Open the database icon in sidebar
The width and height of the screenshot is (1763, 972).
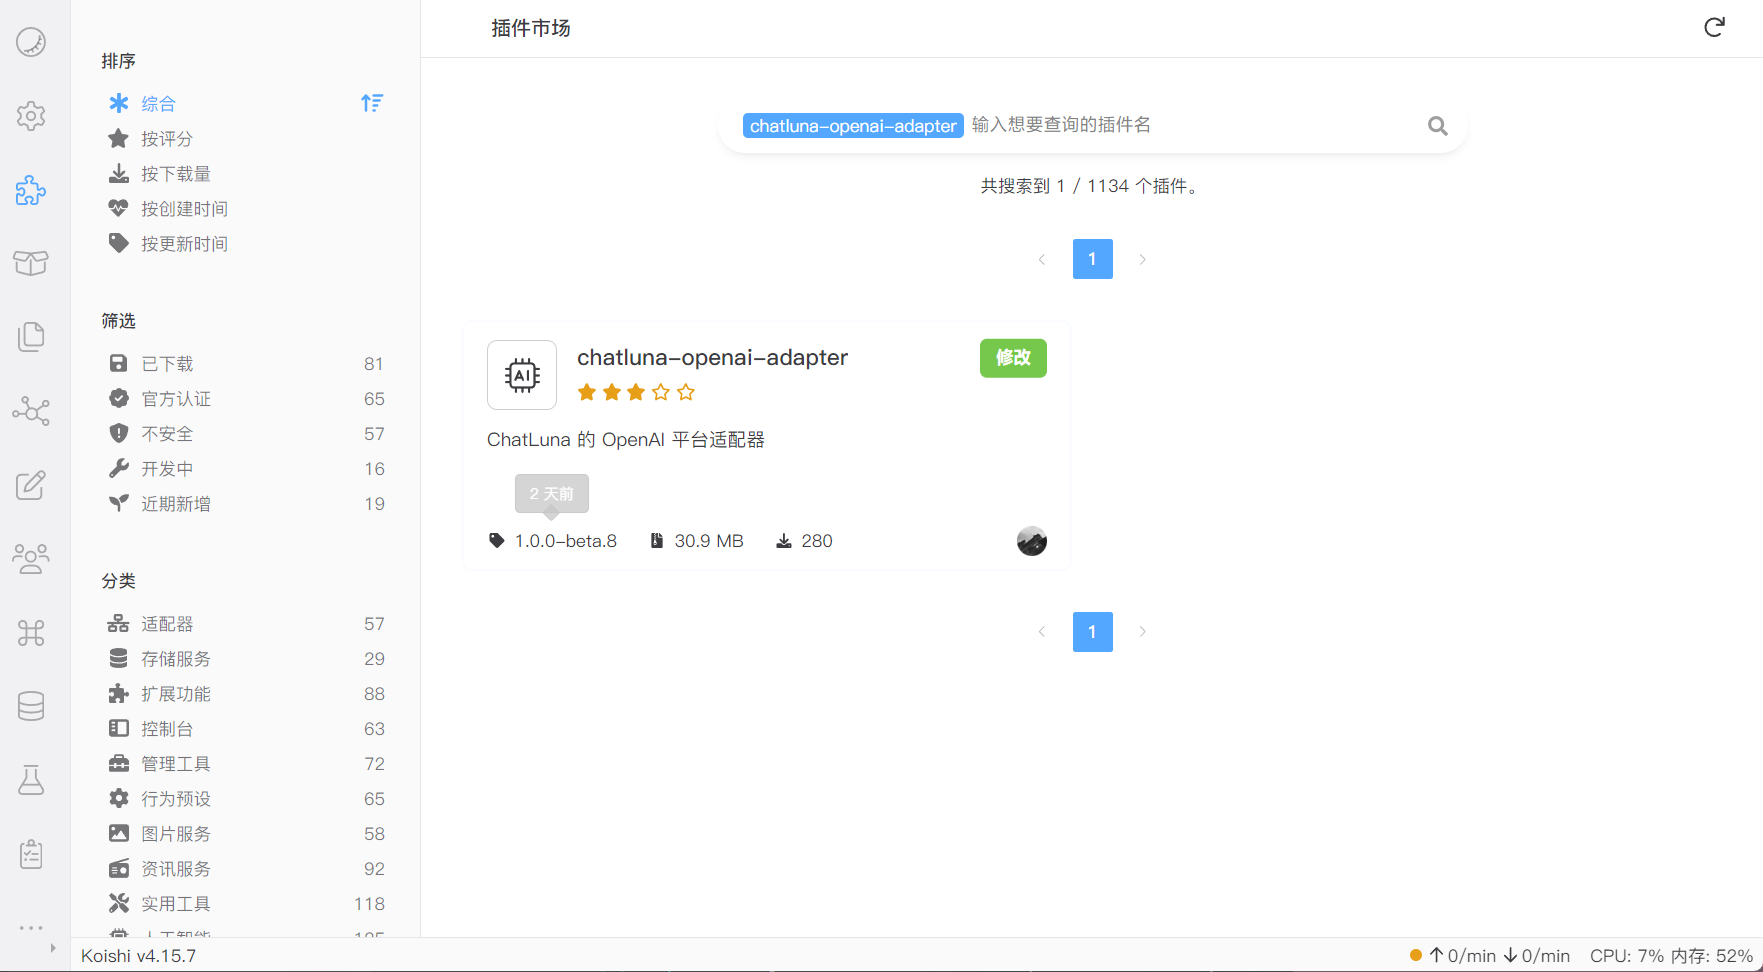tap(31, 706)
